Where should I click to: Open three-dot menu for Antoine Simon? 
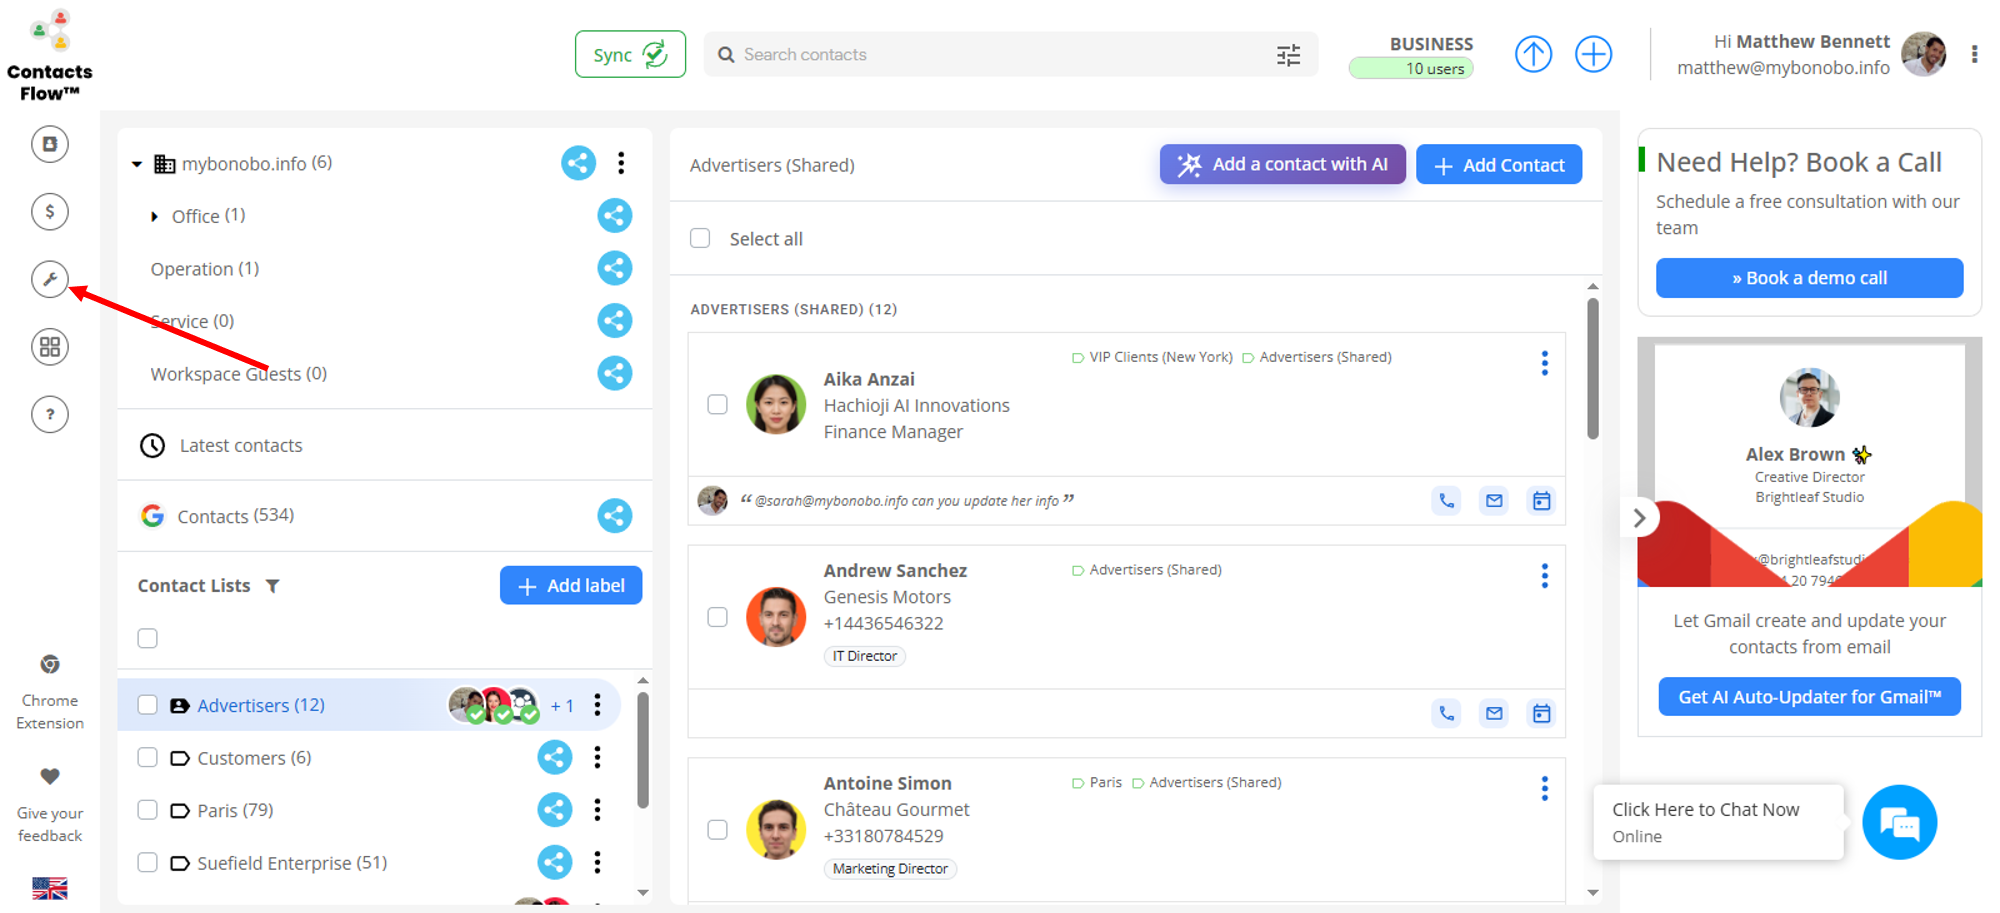coord(1544,789)
